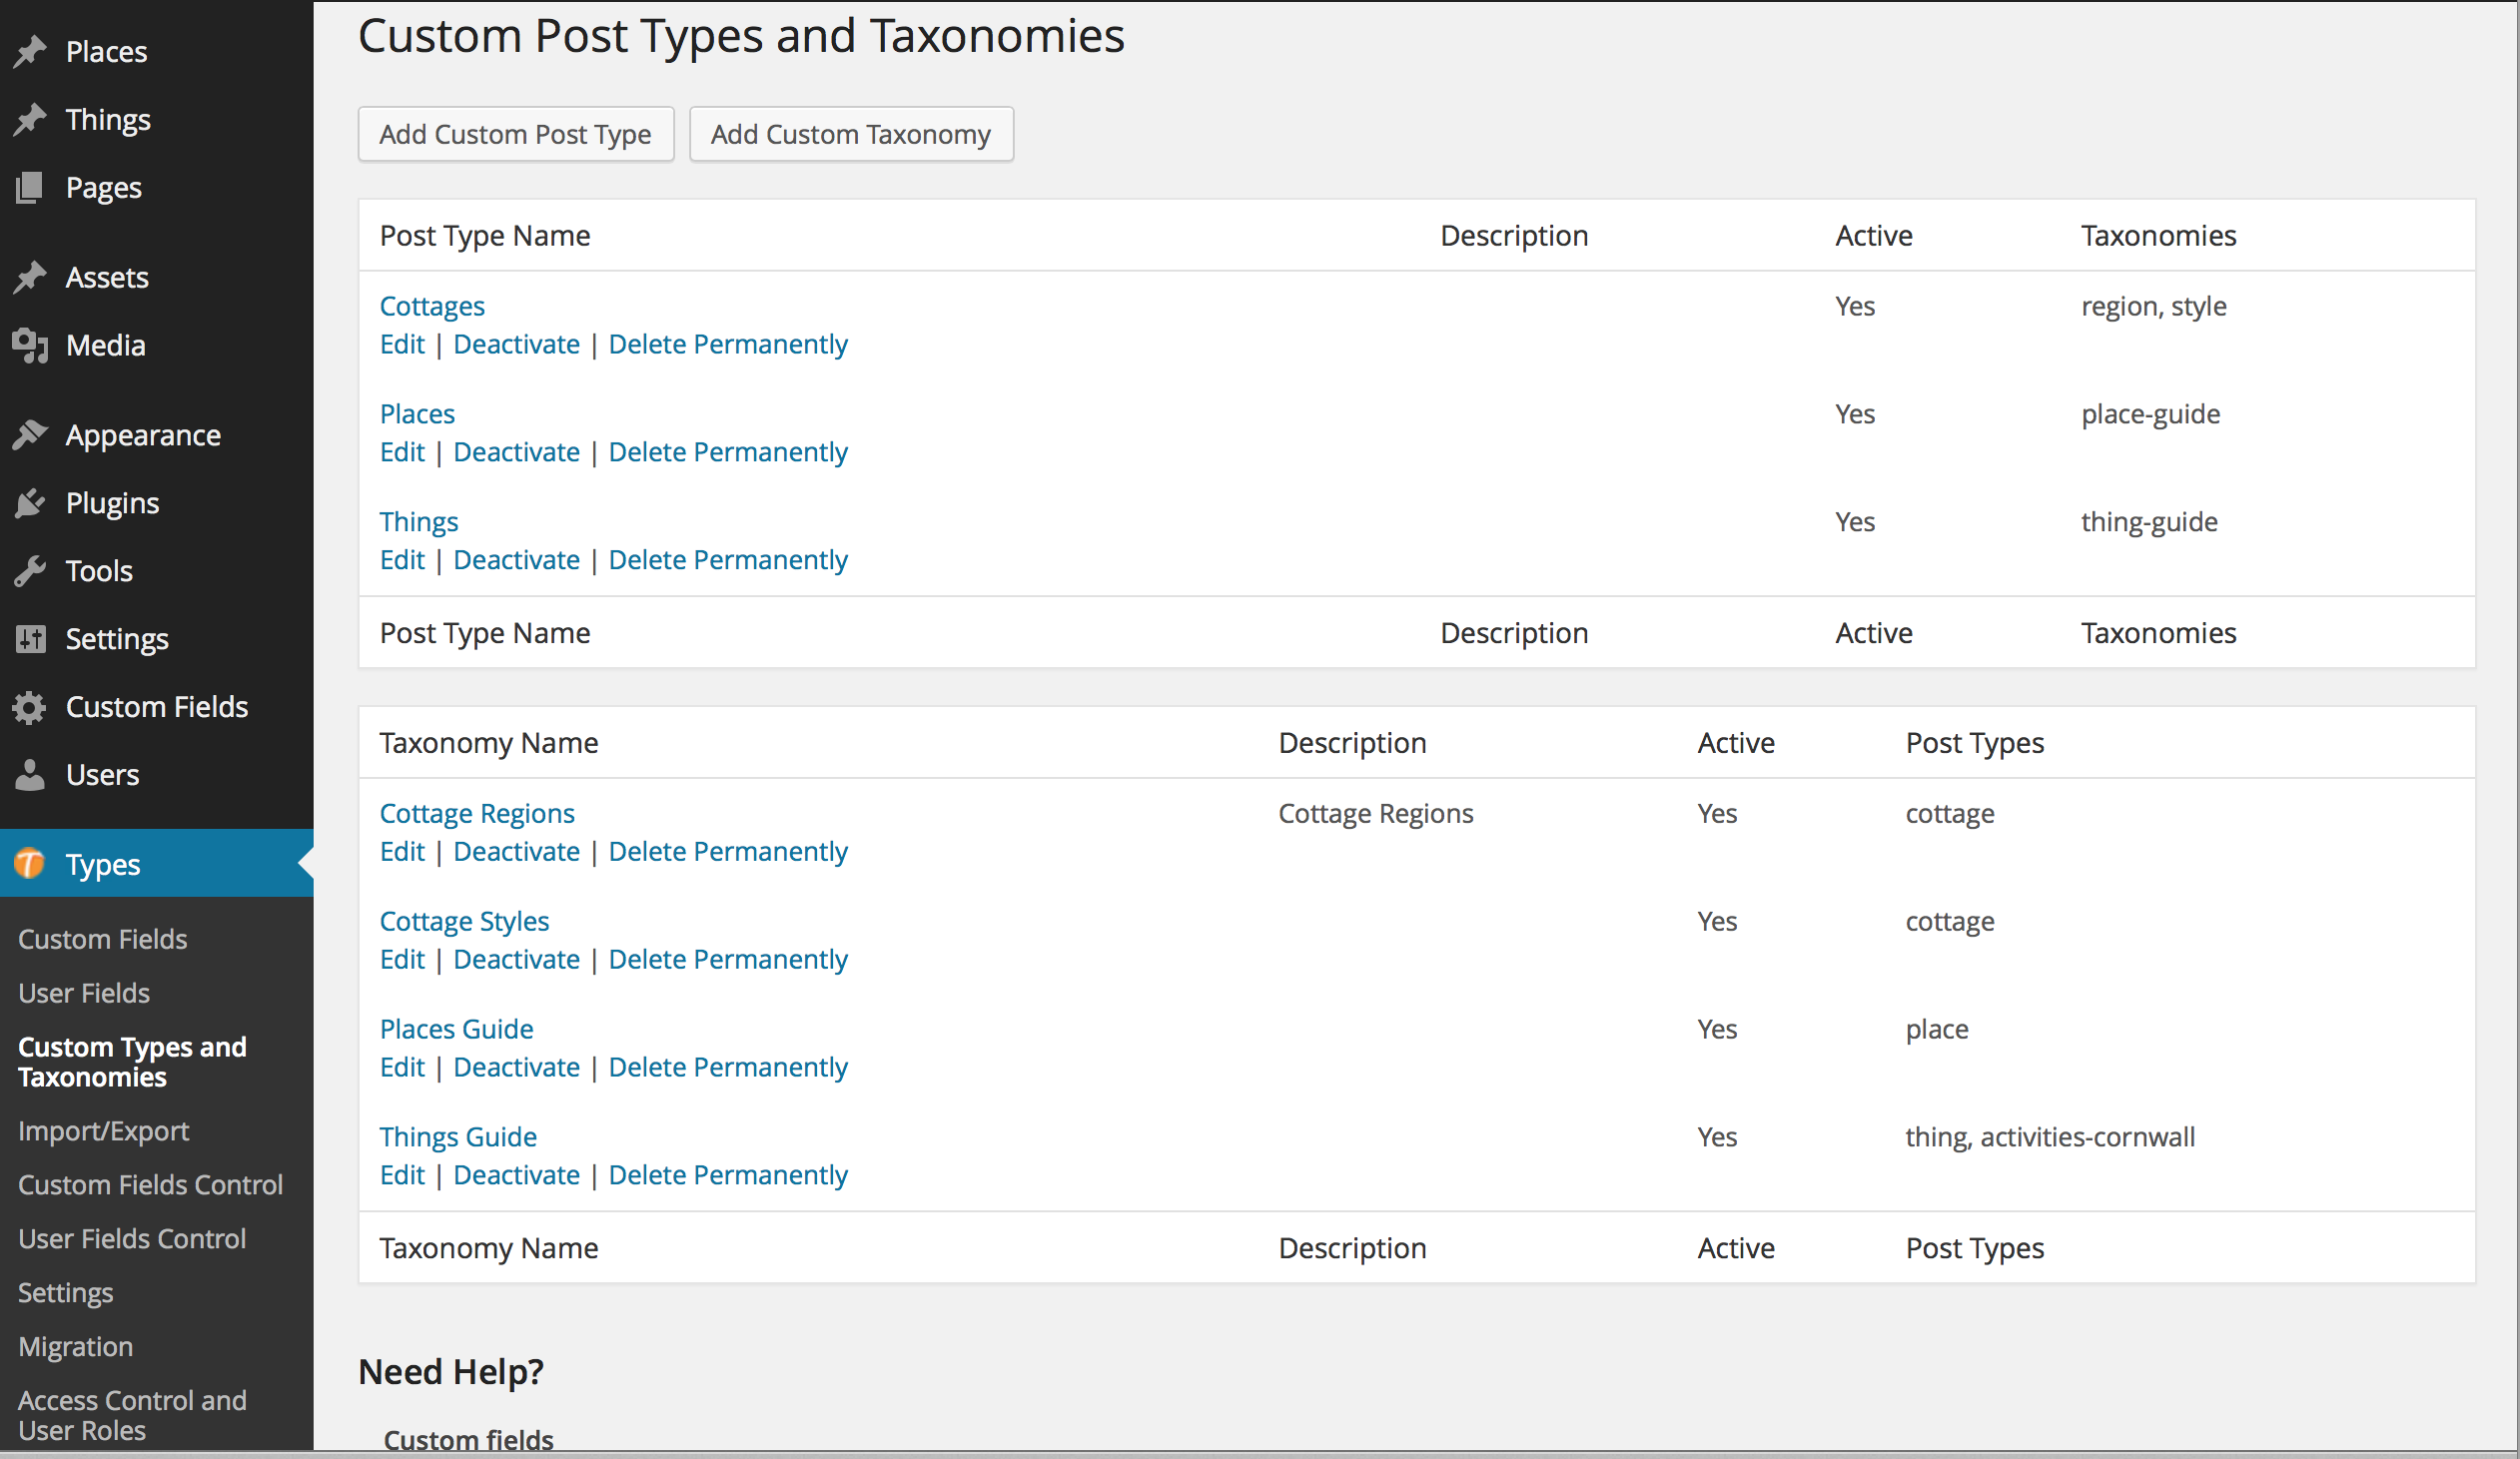Image resolution: width=2520 pixels, height=1459 pixels.
Task: Open the Places post type link
Action: (417, 414)
